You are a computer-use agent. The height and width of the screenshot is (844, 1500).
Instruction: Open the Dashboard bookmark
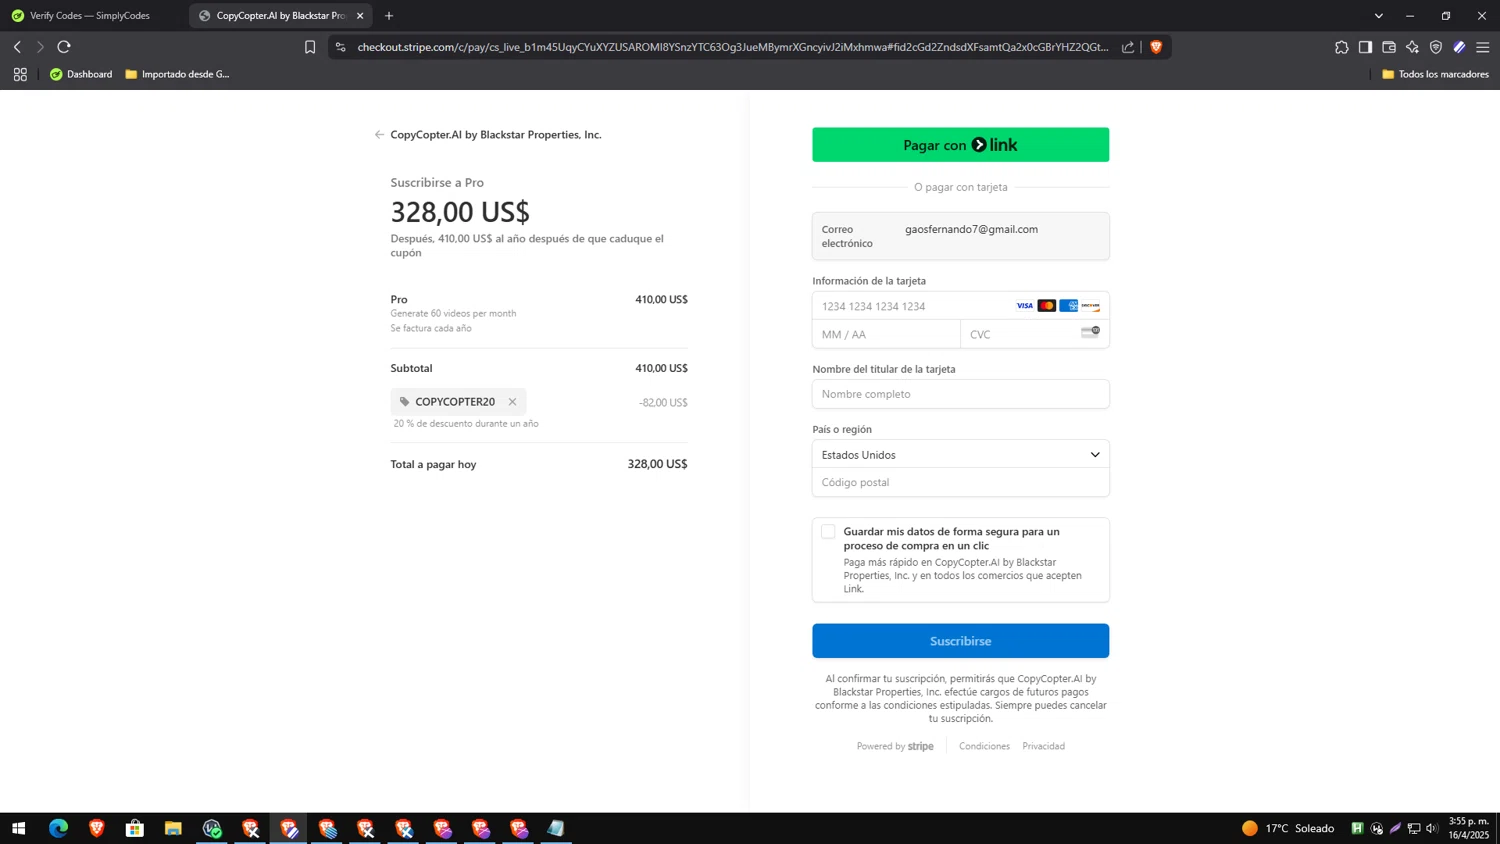click(81, 74)
